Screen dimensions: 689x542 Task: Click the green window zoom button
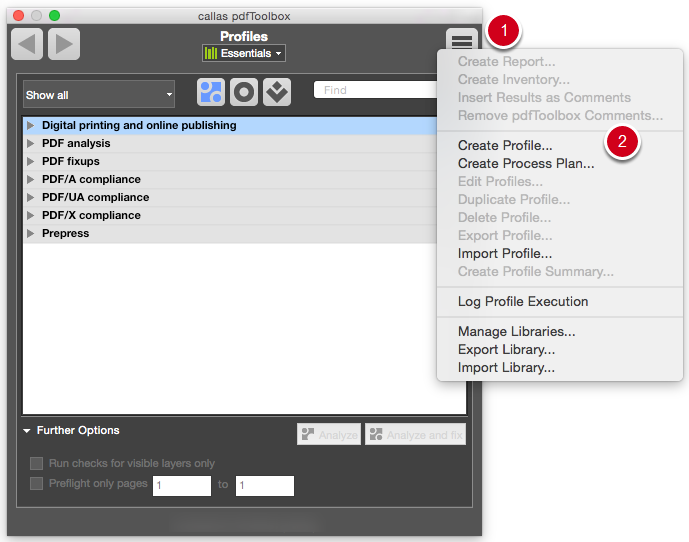(54, 16)
